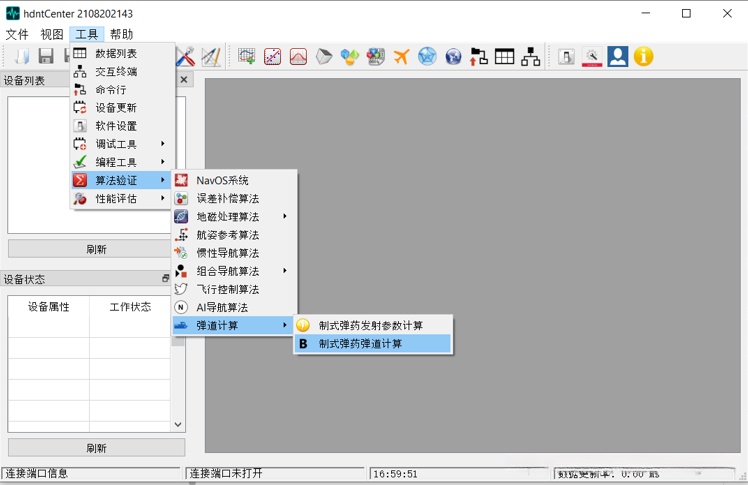This screenshot has height=485, width=748.
Task: Click the dark blue earth globe icon
Action: (x=453, y=56)
